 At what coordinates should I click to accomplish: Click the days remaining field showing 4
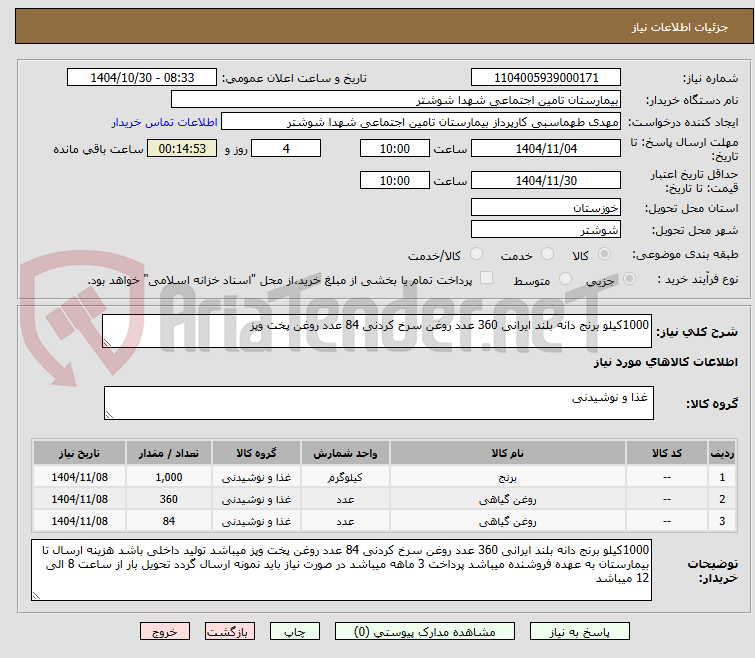pos(286,148)
